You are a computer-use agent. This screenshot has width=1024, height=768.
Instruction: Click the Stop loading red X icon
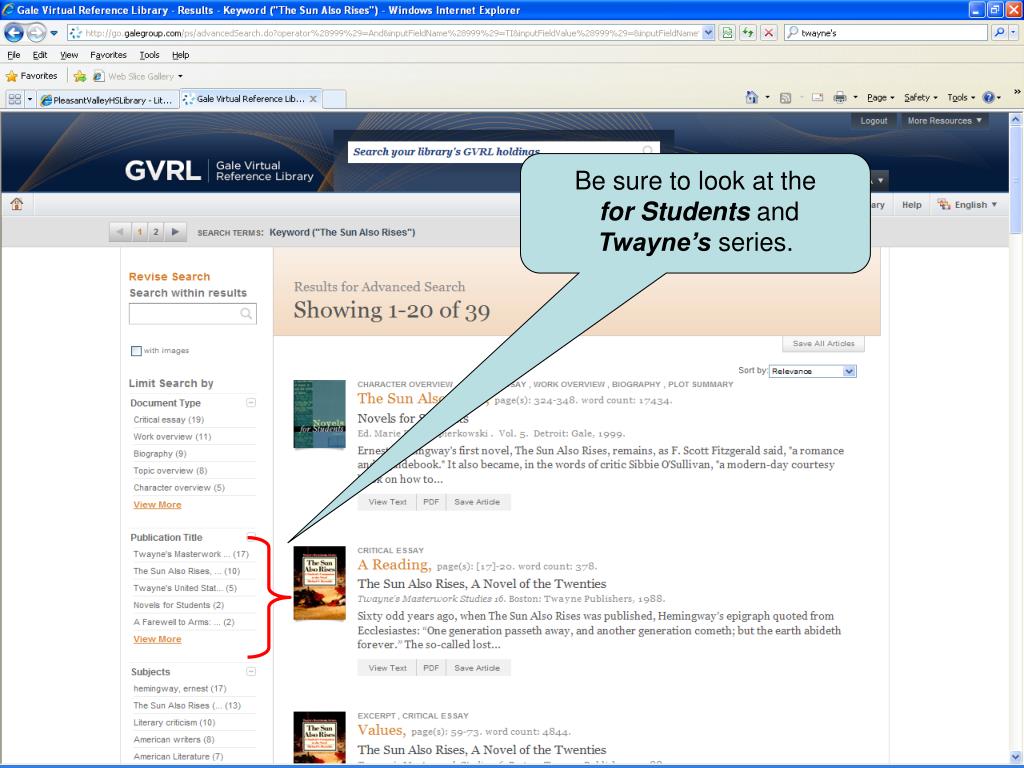click(x=769, y=32)
